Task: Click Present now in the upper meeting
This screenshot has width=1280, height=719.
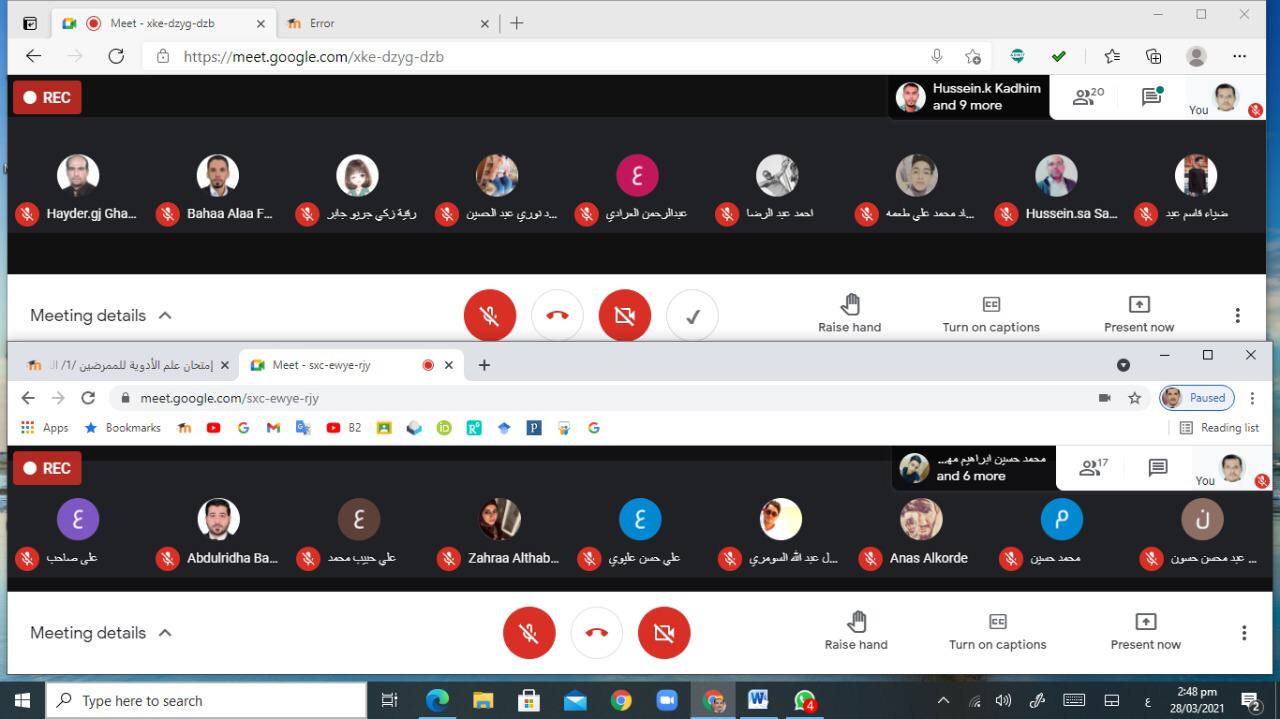Action: tap(1138, 313)
